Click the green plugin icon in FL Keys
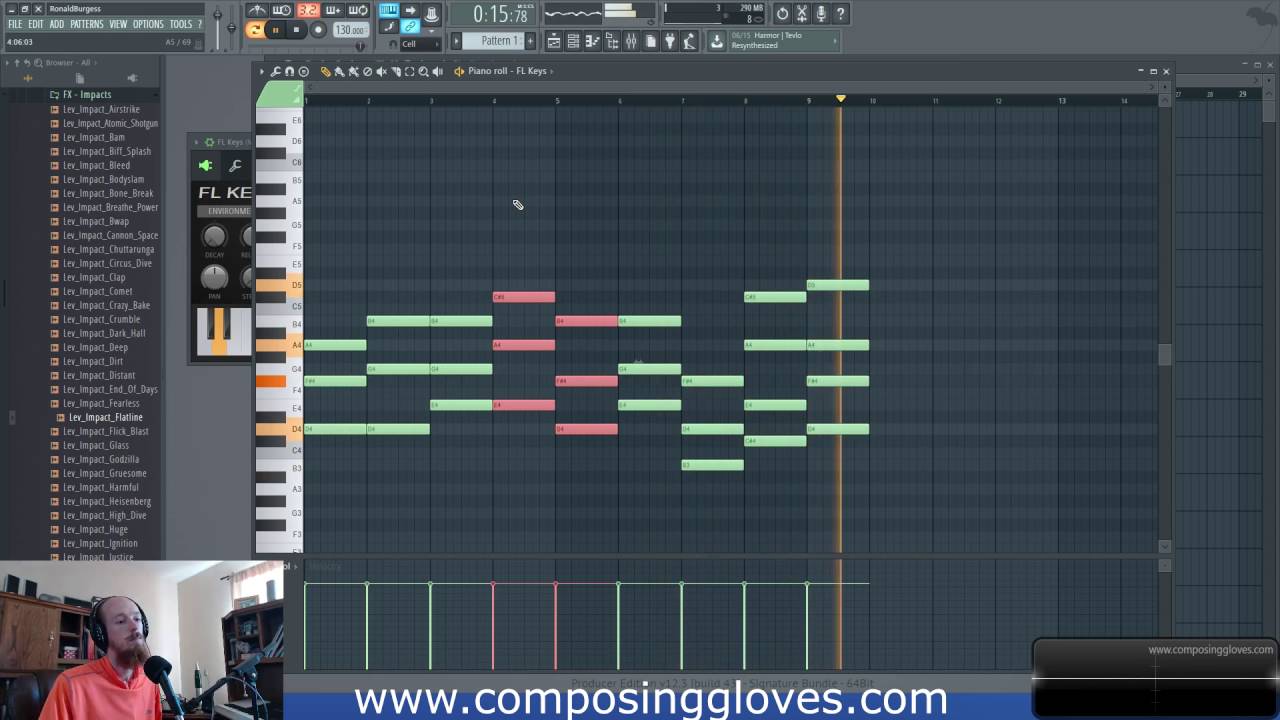The image size is (1280, 720). [206, 166]
